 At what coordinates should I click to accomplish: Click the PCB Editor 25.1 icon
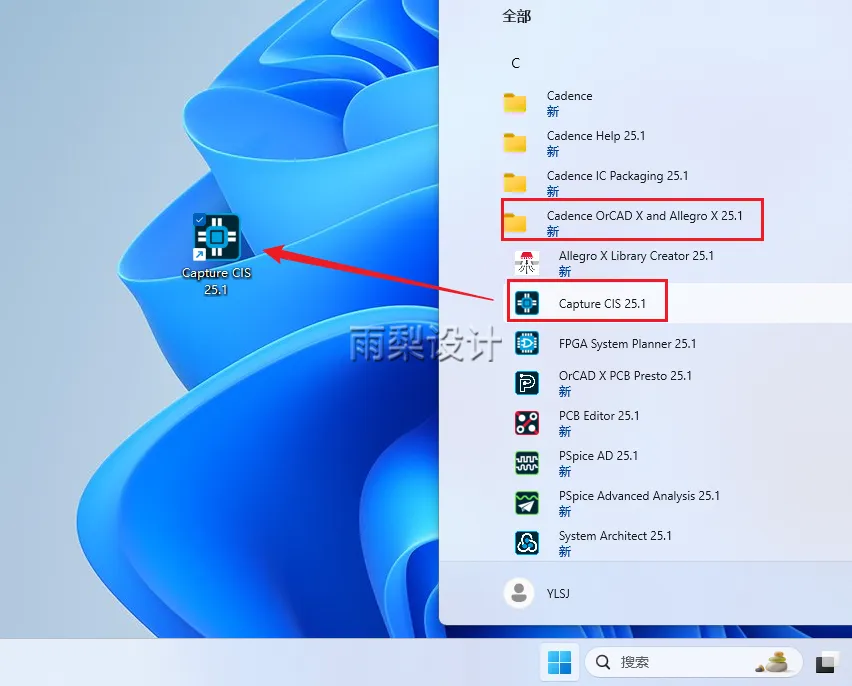pyautogui.click(x=527, y=423)
